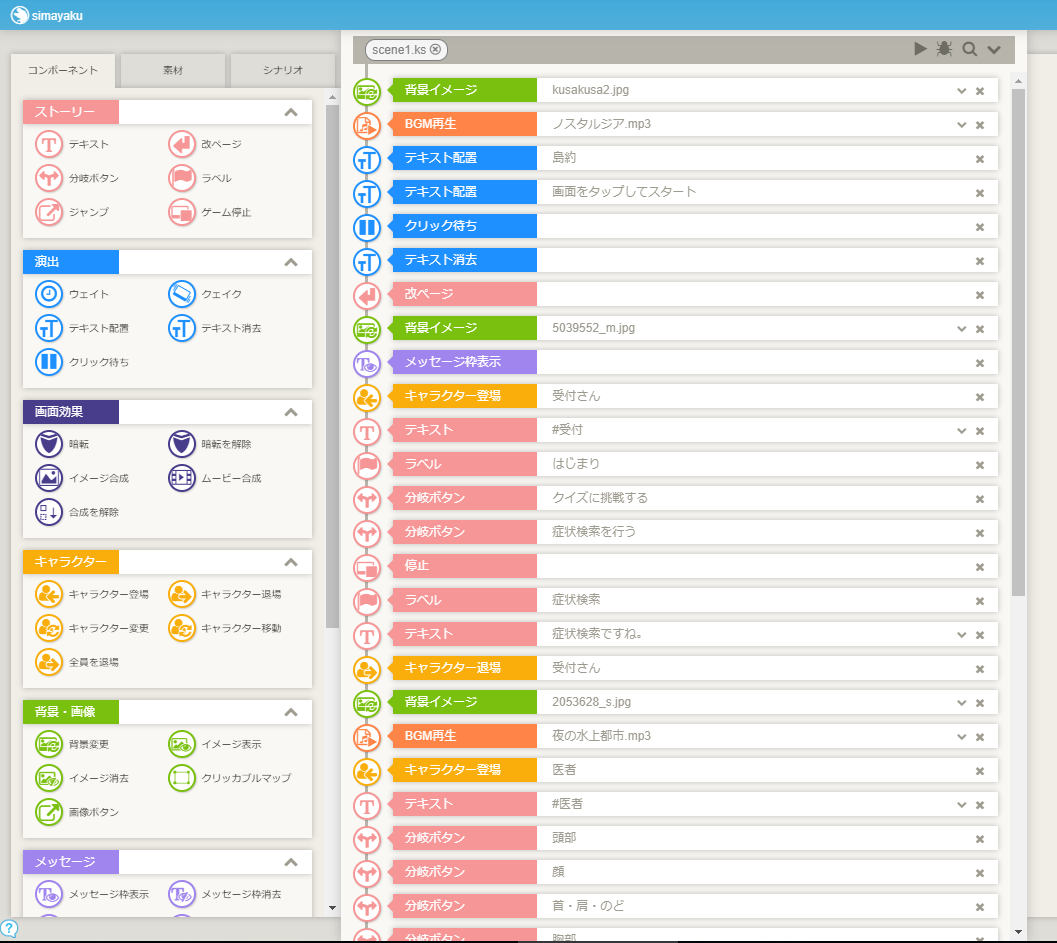Pick キャラクター登場 component in キャラクター panel

point(49,595)
